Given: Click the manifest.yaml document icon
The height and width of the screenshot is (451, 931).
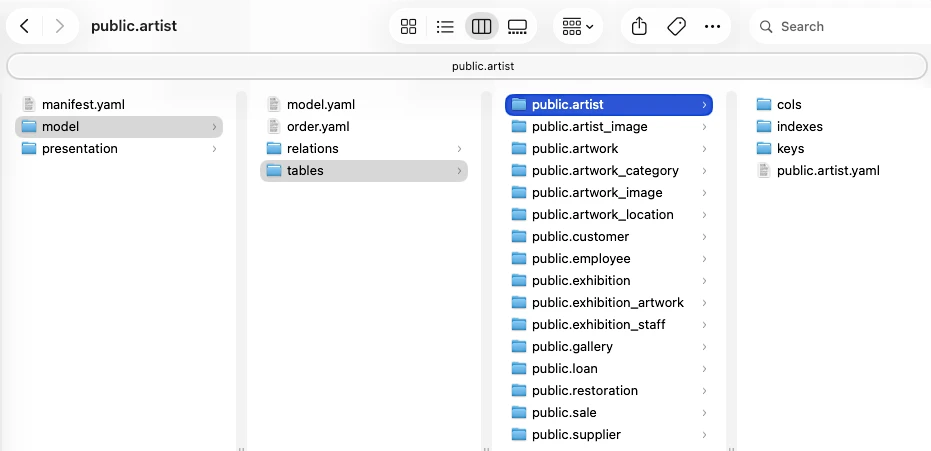Looking at the screenshot, I should coord(28,104).
